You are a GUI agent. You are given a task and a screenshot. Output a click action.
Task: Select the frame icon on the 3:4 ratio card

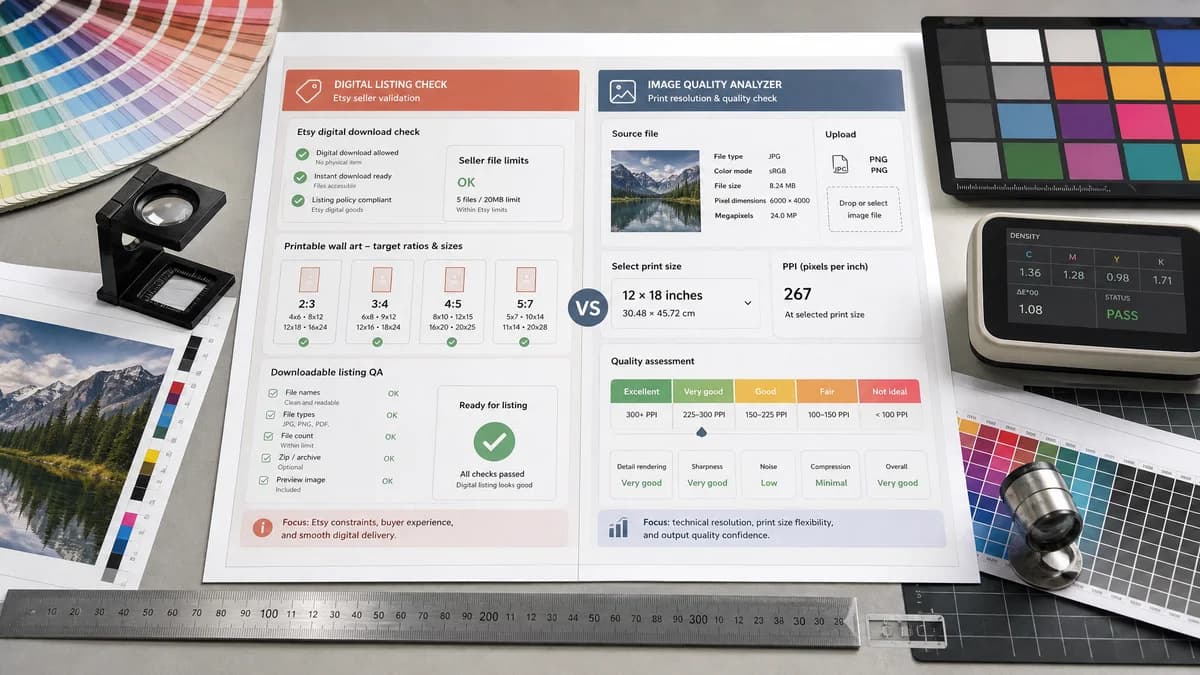click(x=381, y=279)
